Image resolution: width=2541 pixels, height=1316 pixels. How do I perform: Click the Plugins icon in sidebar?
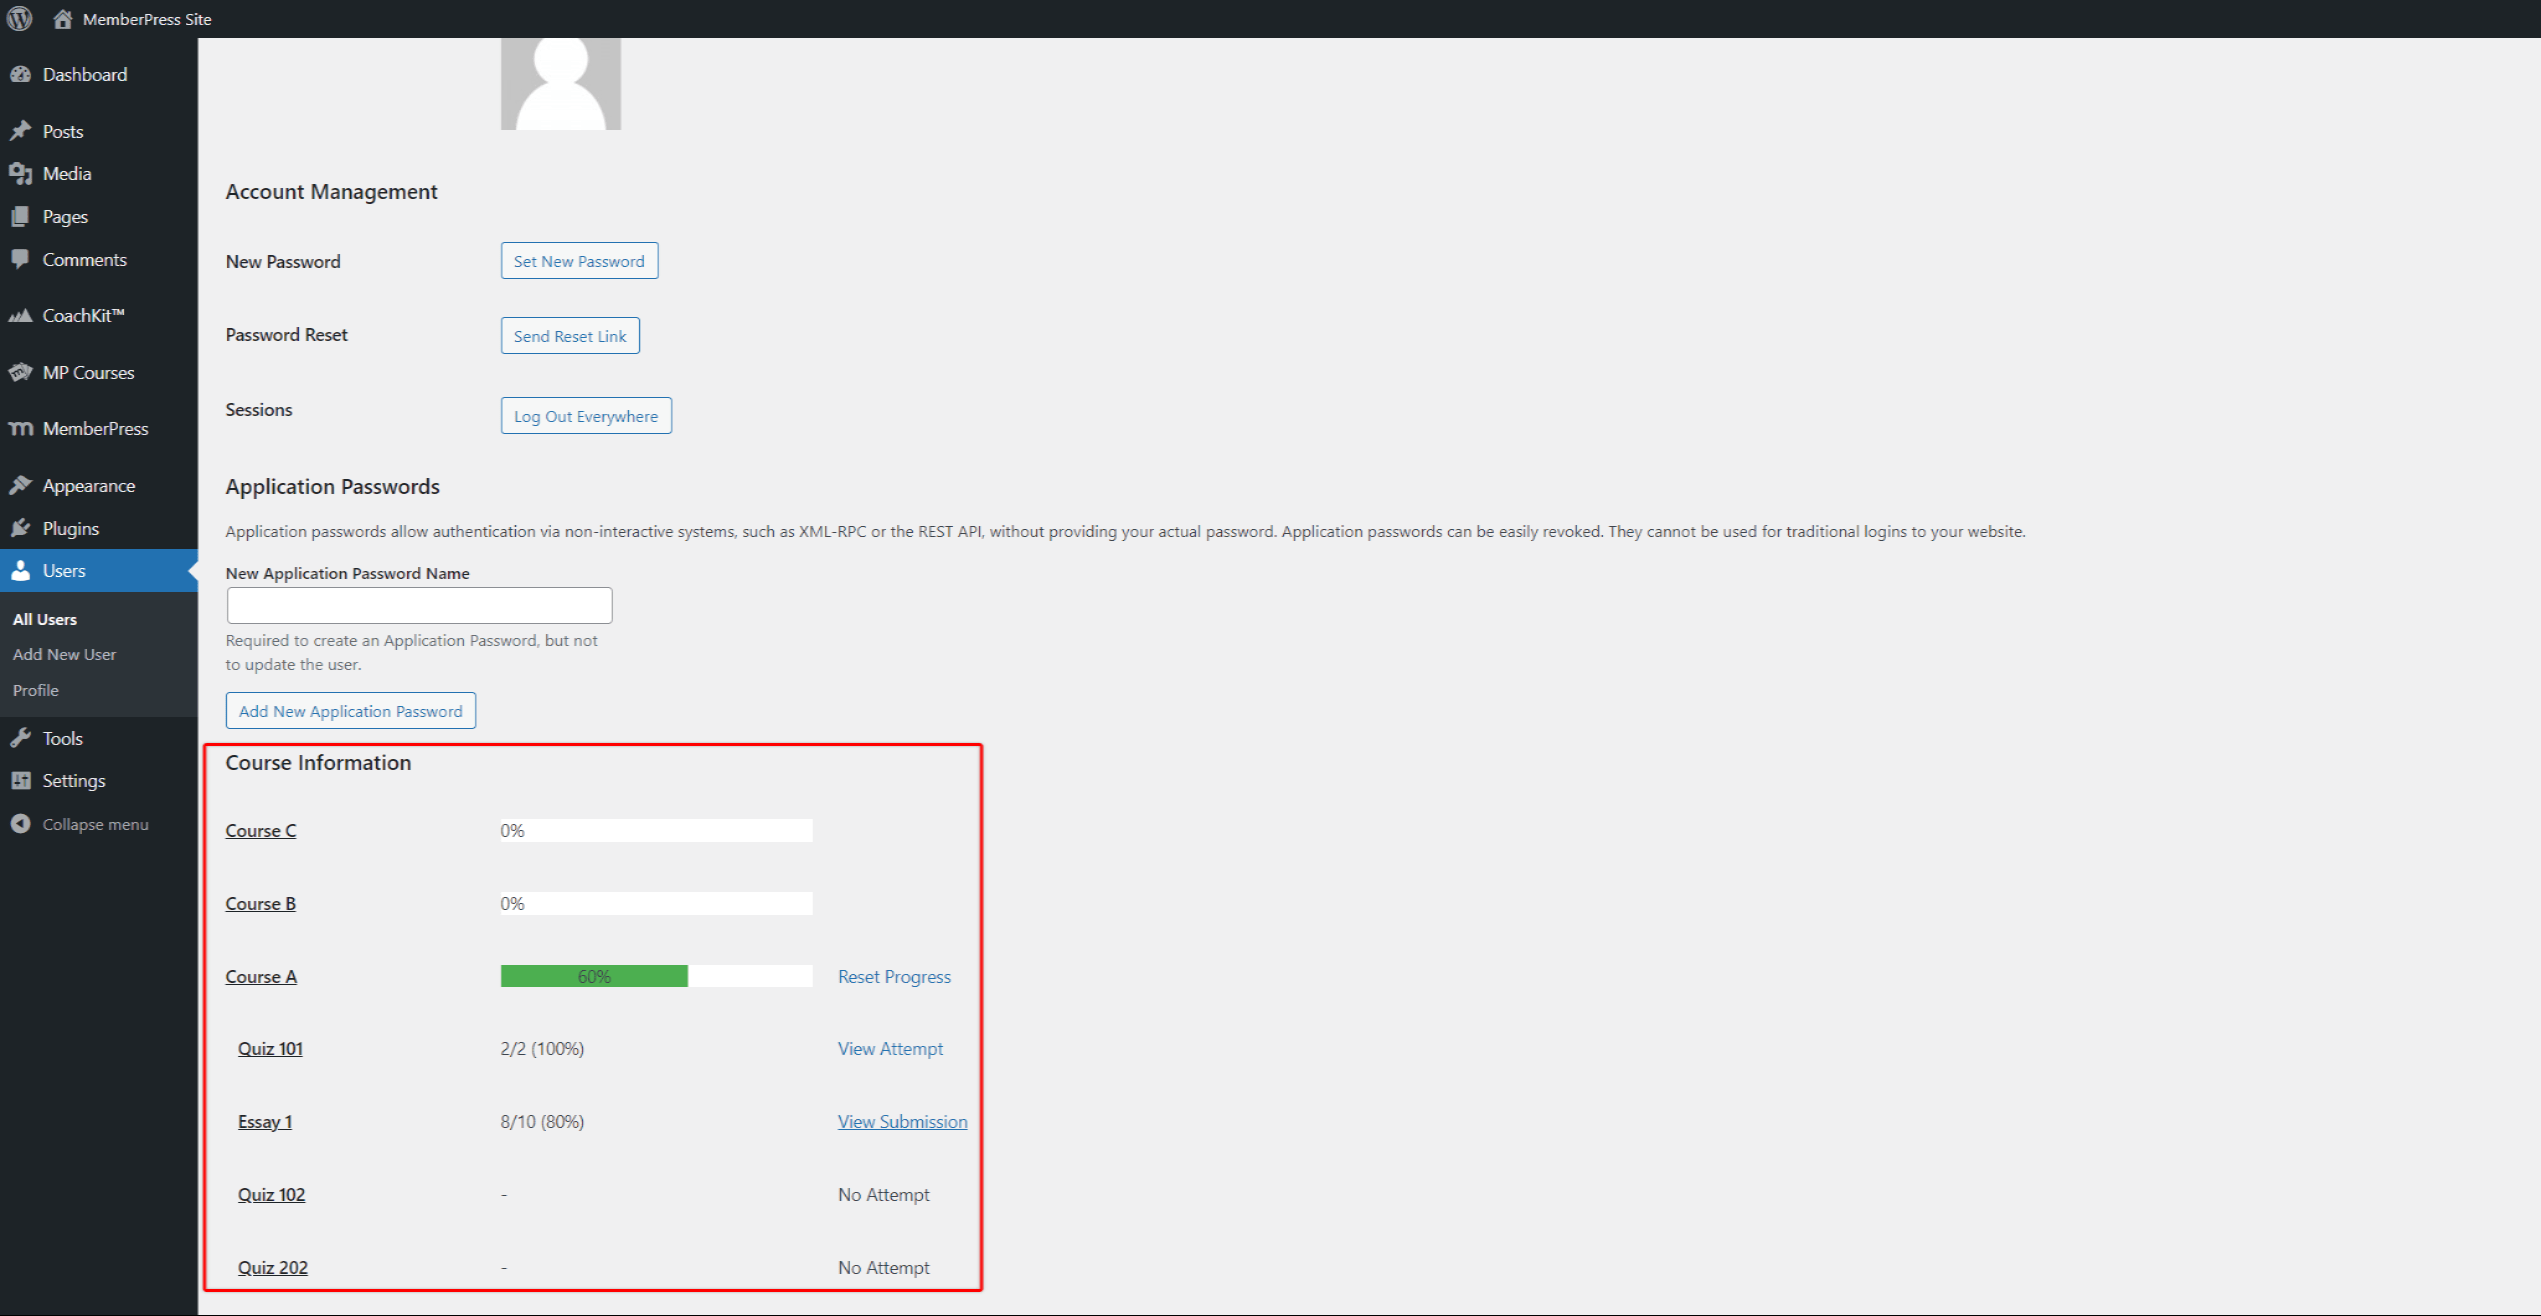(x=23, y=525)
